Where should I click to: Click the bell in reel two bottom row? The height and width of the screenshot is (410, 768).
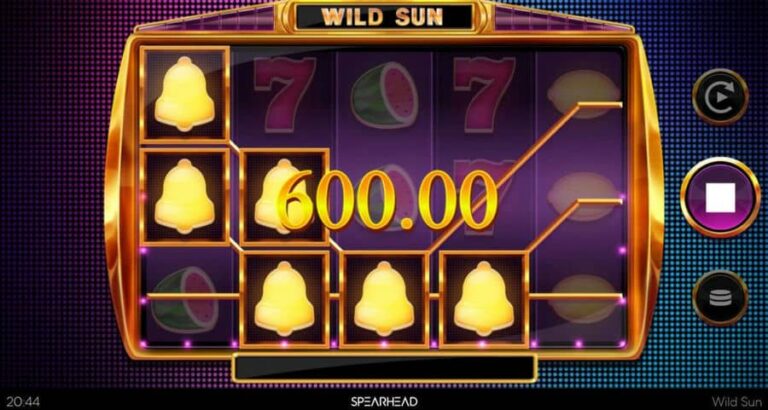285,299
